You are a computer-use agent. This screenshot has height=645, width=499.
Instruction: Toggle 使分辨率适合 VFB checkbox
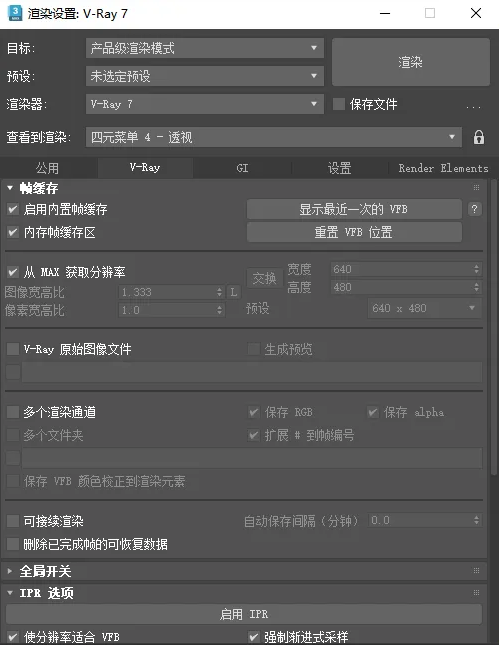(13, 637)
